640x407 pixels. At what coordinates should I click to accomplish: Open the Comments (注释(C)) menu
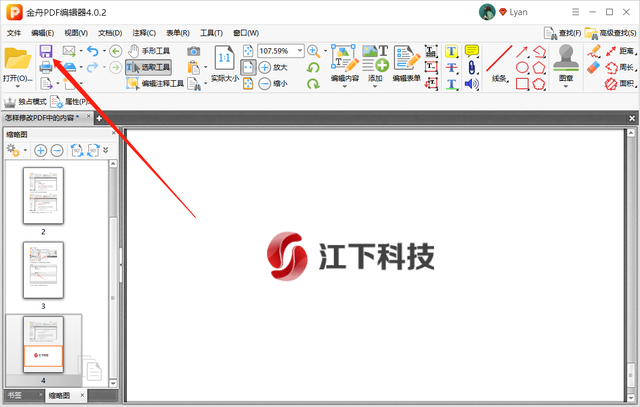pyautogui.click(x=144, y=33)
